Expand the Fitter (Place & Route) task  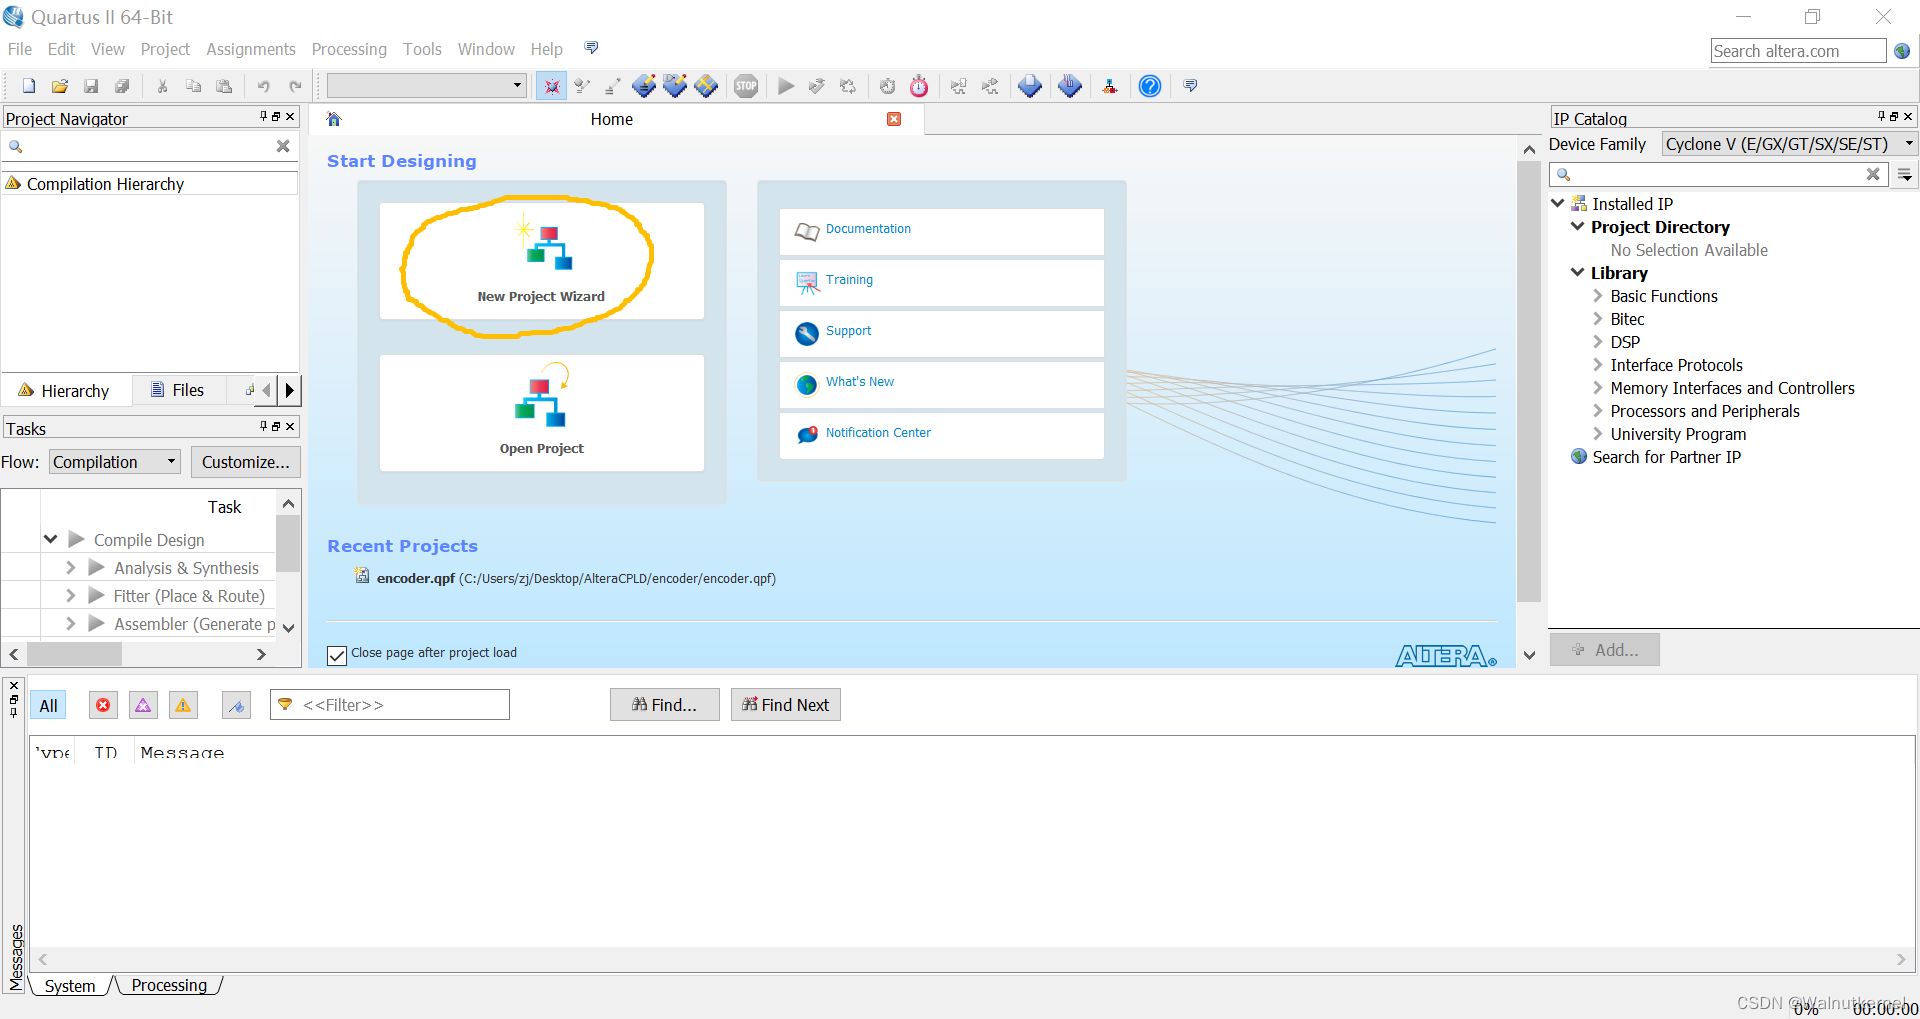tap(70, 596)
